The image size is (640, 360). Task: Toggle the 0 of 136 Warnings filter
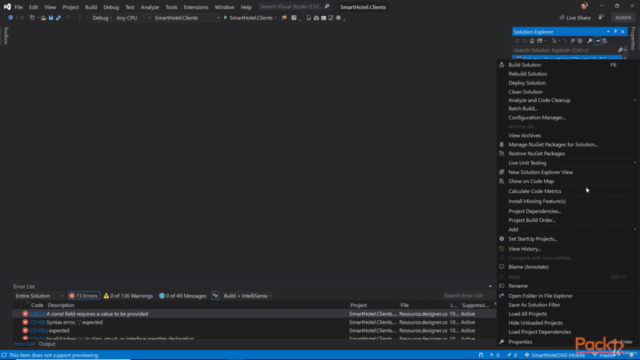[x=129, y=296]
